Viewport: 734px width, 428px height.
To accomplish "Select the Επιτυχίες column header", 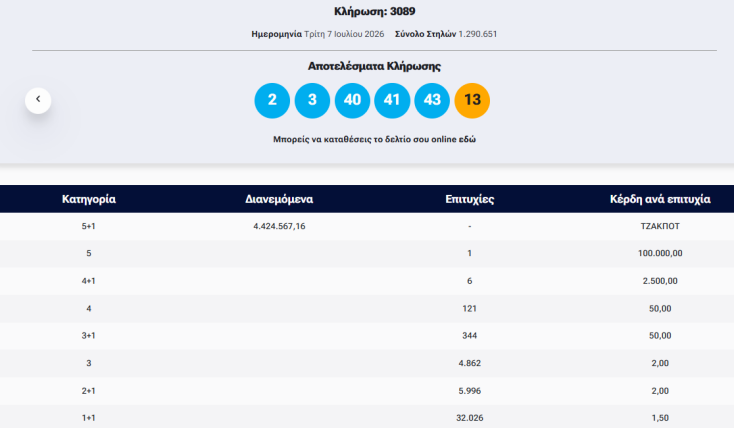I will coord(470,199).
